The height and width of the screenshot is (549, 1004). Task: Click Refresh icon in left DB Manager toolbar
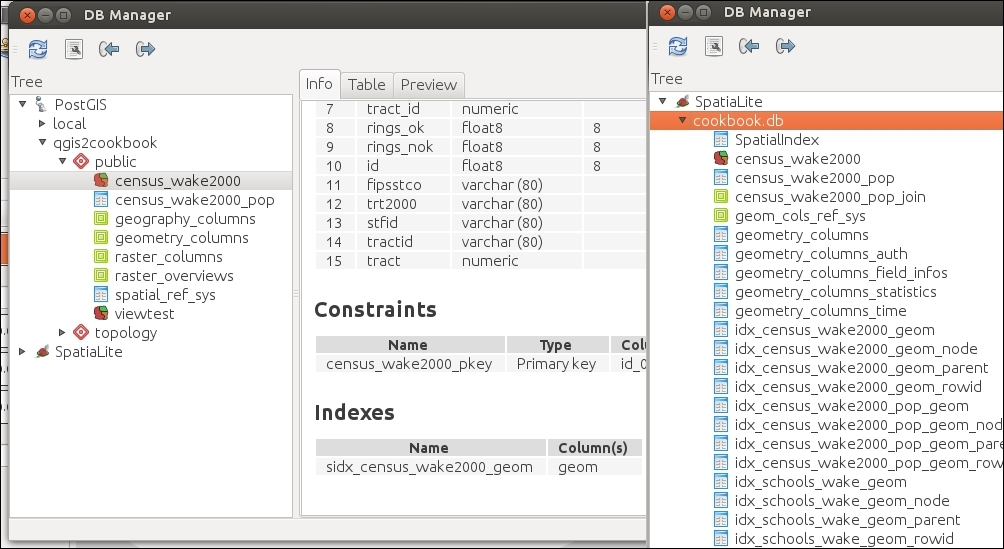pyautogui.click(x=38, y=49)
